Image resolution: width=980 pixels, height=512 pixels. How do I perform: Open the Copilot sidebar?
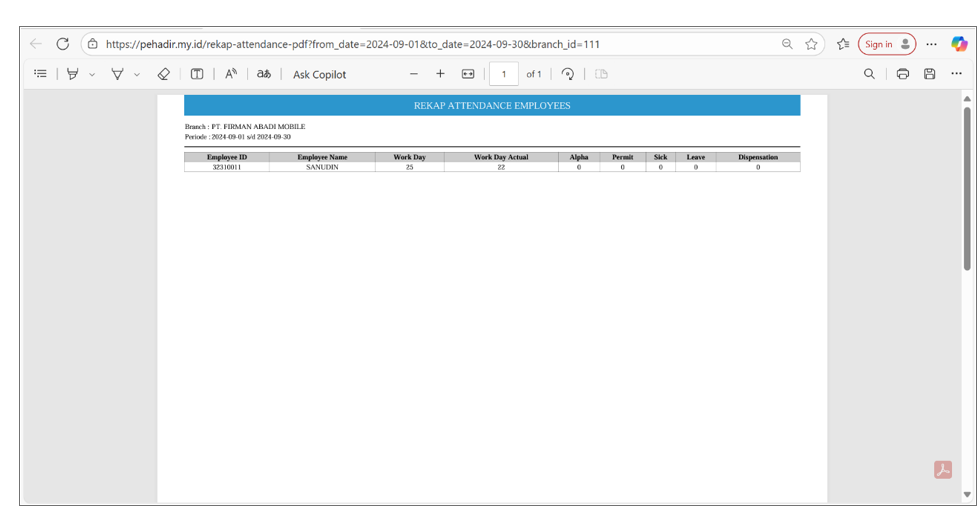(959, 44)
